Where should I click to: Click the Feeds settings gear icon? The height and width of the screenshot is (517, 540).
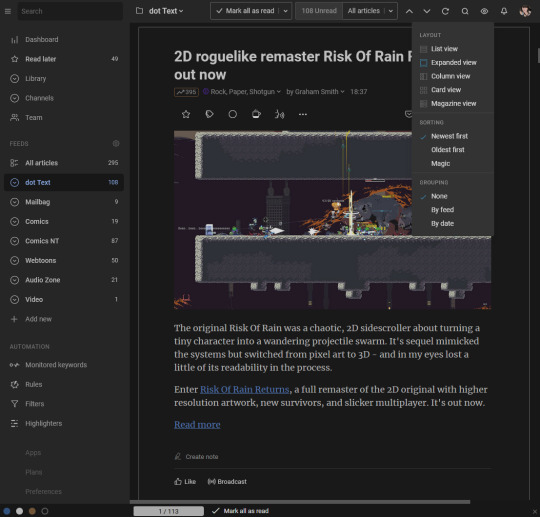click(116, 143)
